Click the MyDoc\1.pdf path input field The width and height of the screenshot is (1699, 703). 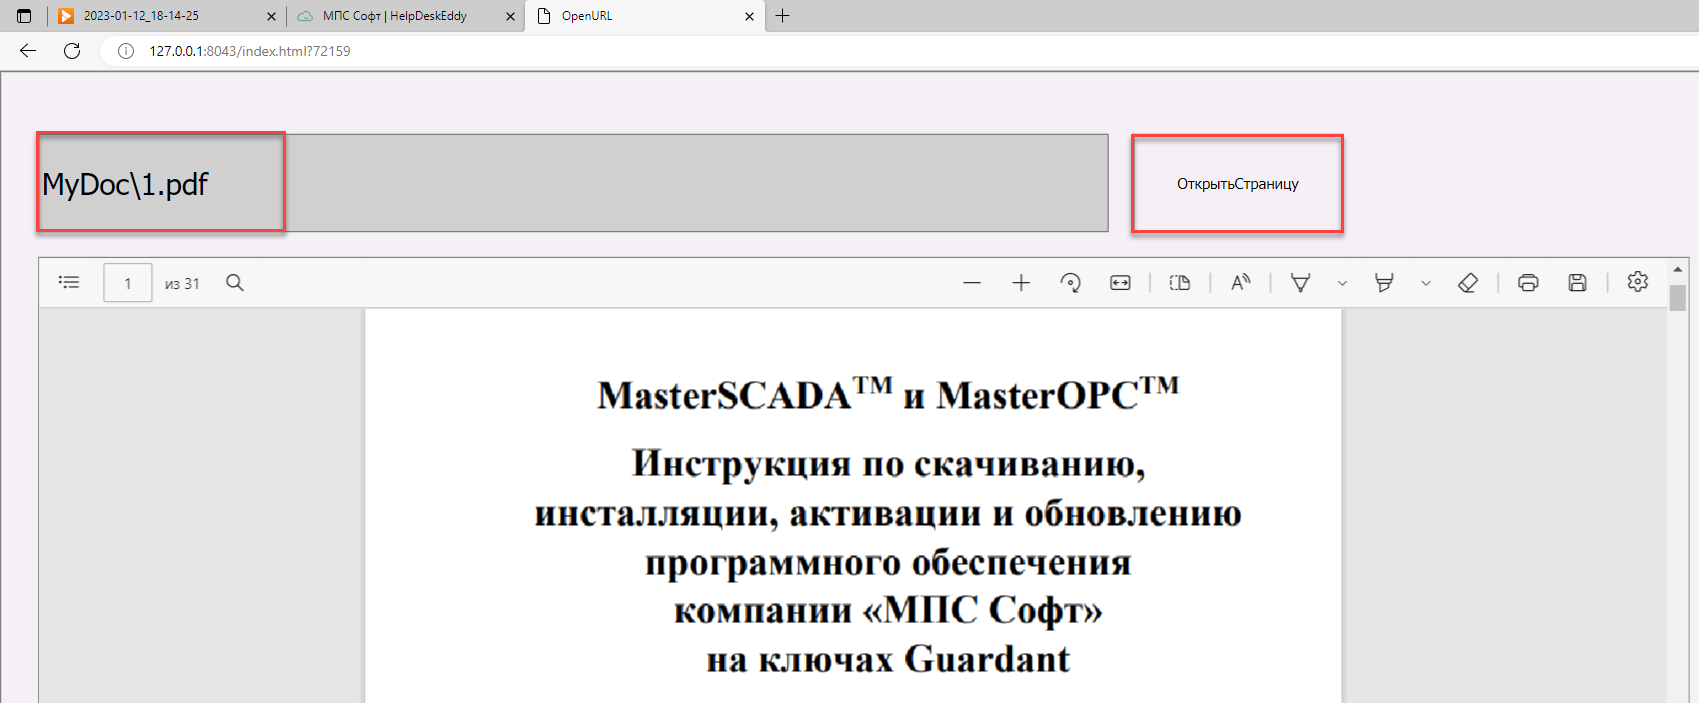(x=572, y=183)
